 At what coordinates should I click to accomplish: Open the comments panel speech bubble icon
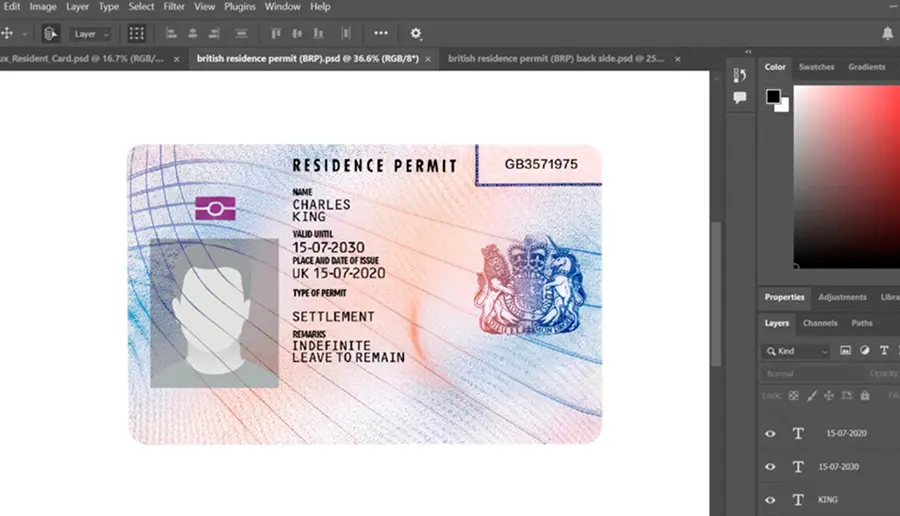pyautogui.click(x=740, y=98)
